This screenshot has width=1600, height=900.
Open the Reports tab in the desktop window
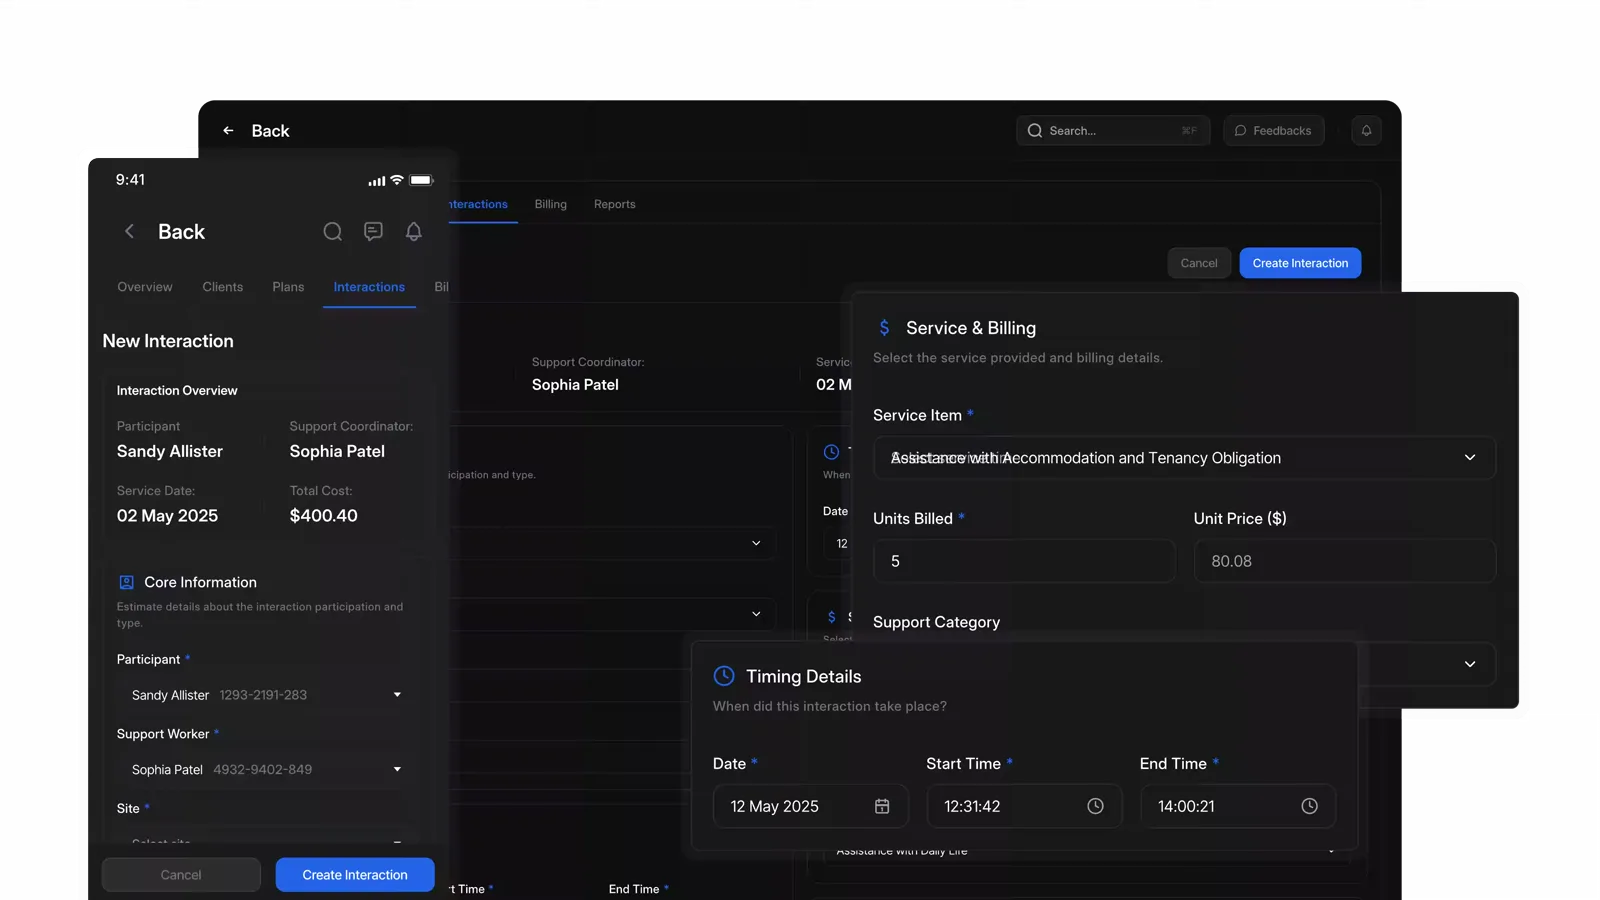click(615, 204)
